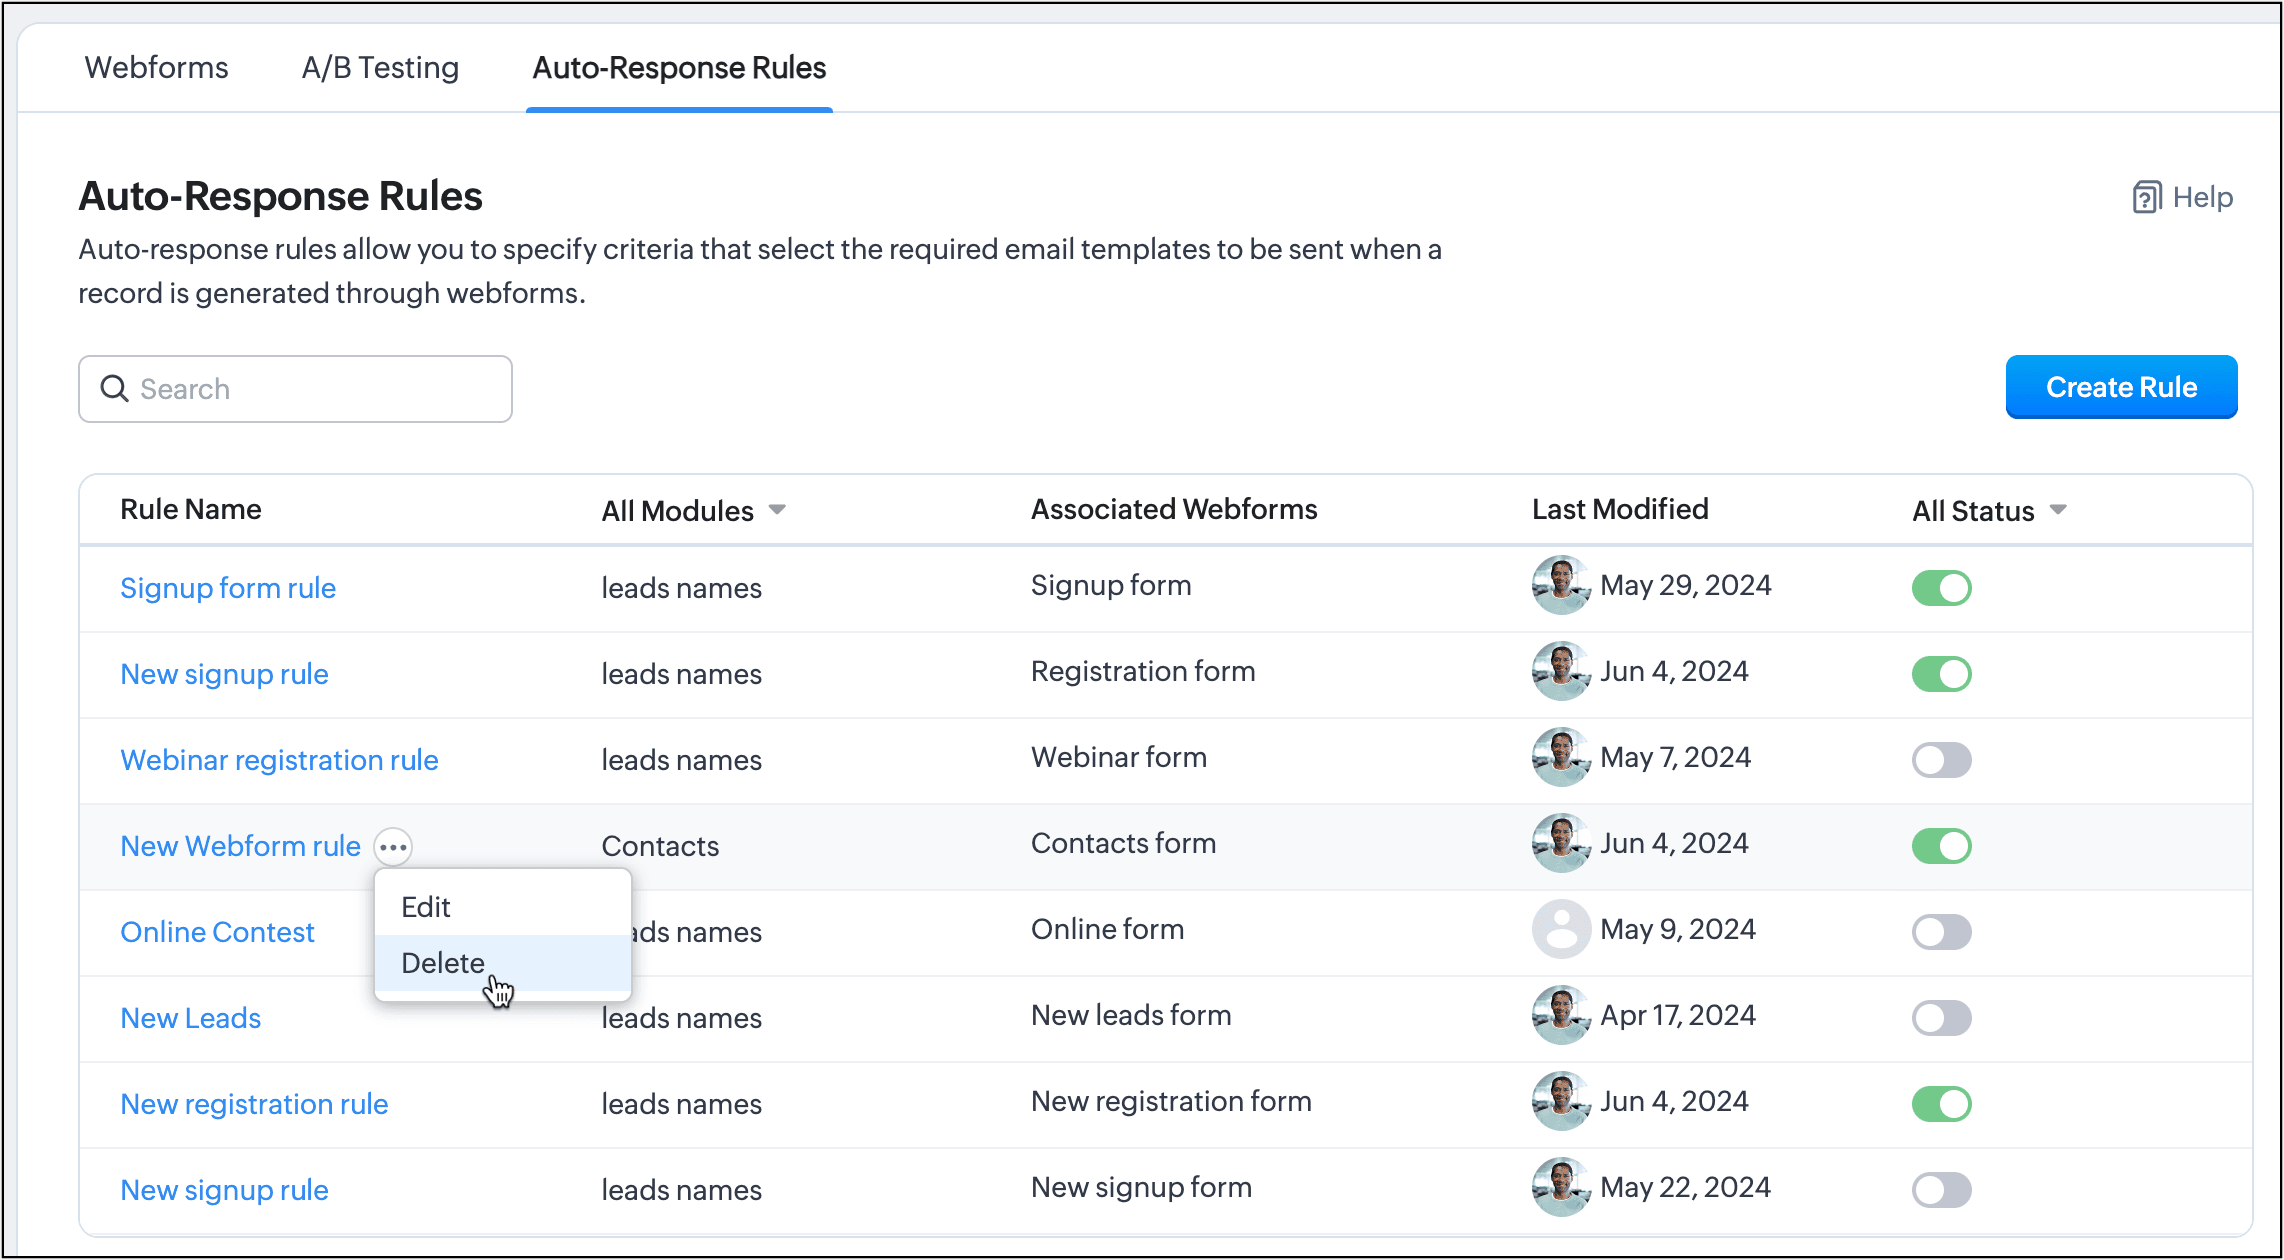Screen dimensions: 2284x1260
Task: Click the avatar next to Apr 17, 2024
Action: [x=1560, y=1015]
